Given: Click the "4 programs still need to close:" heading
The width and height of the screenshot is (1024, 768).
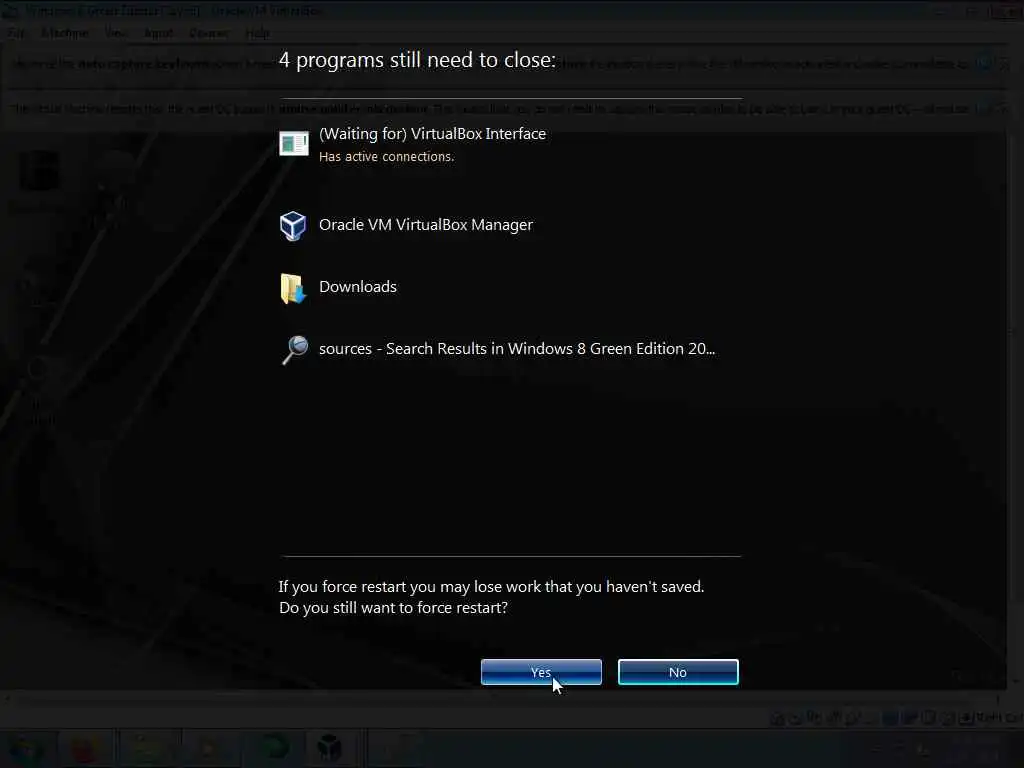Looking at the screenshot, I should (417, 60).
